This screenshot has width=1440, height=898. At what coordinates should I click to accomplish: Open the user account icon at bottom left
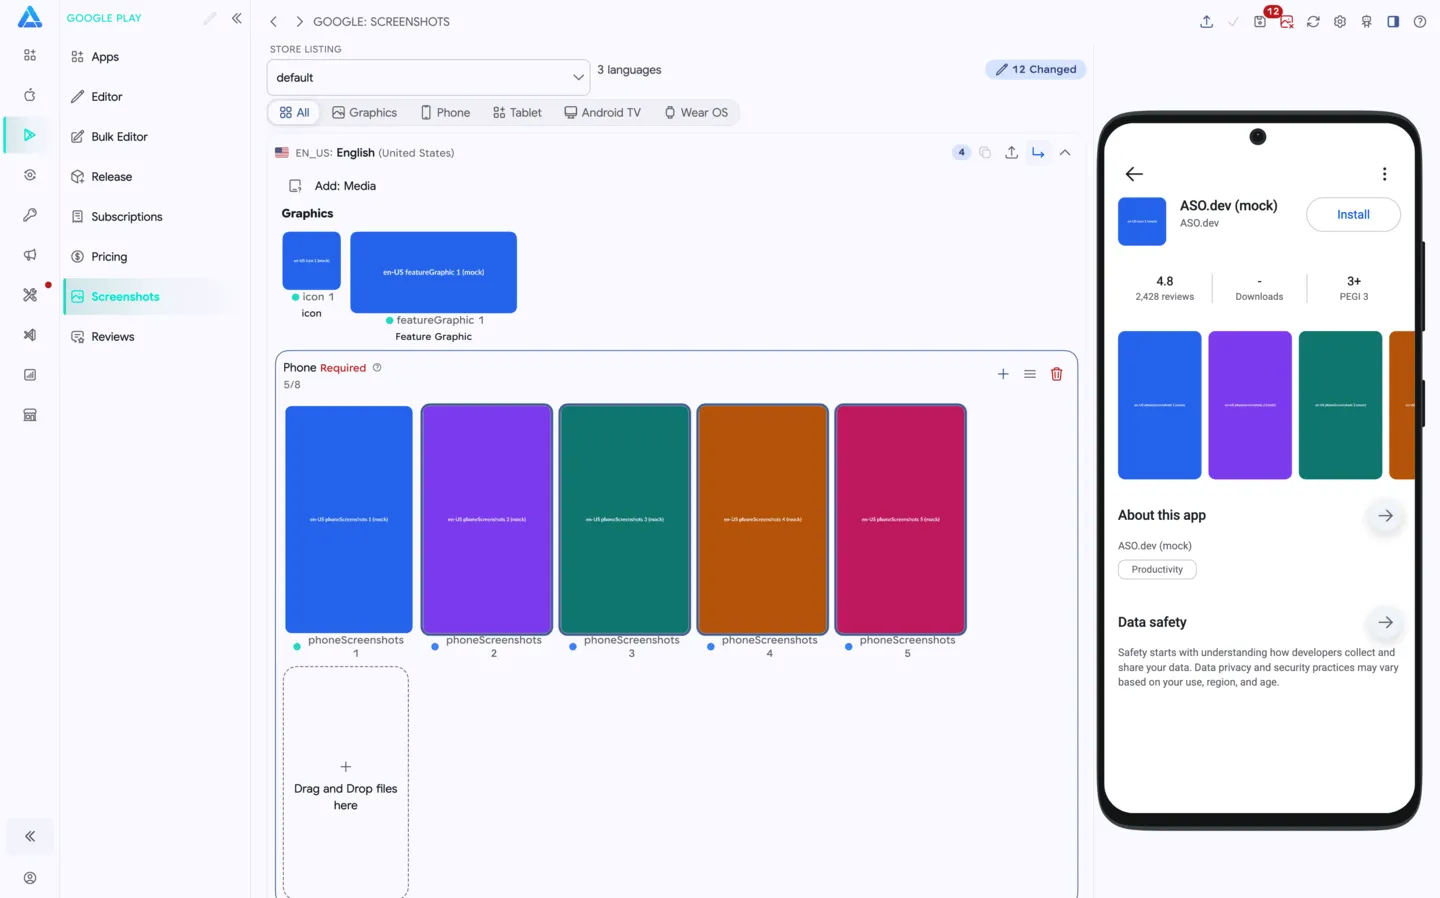pos(30,878)
